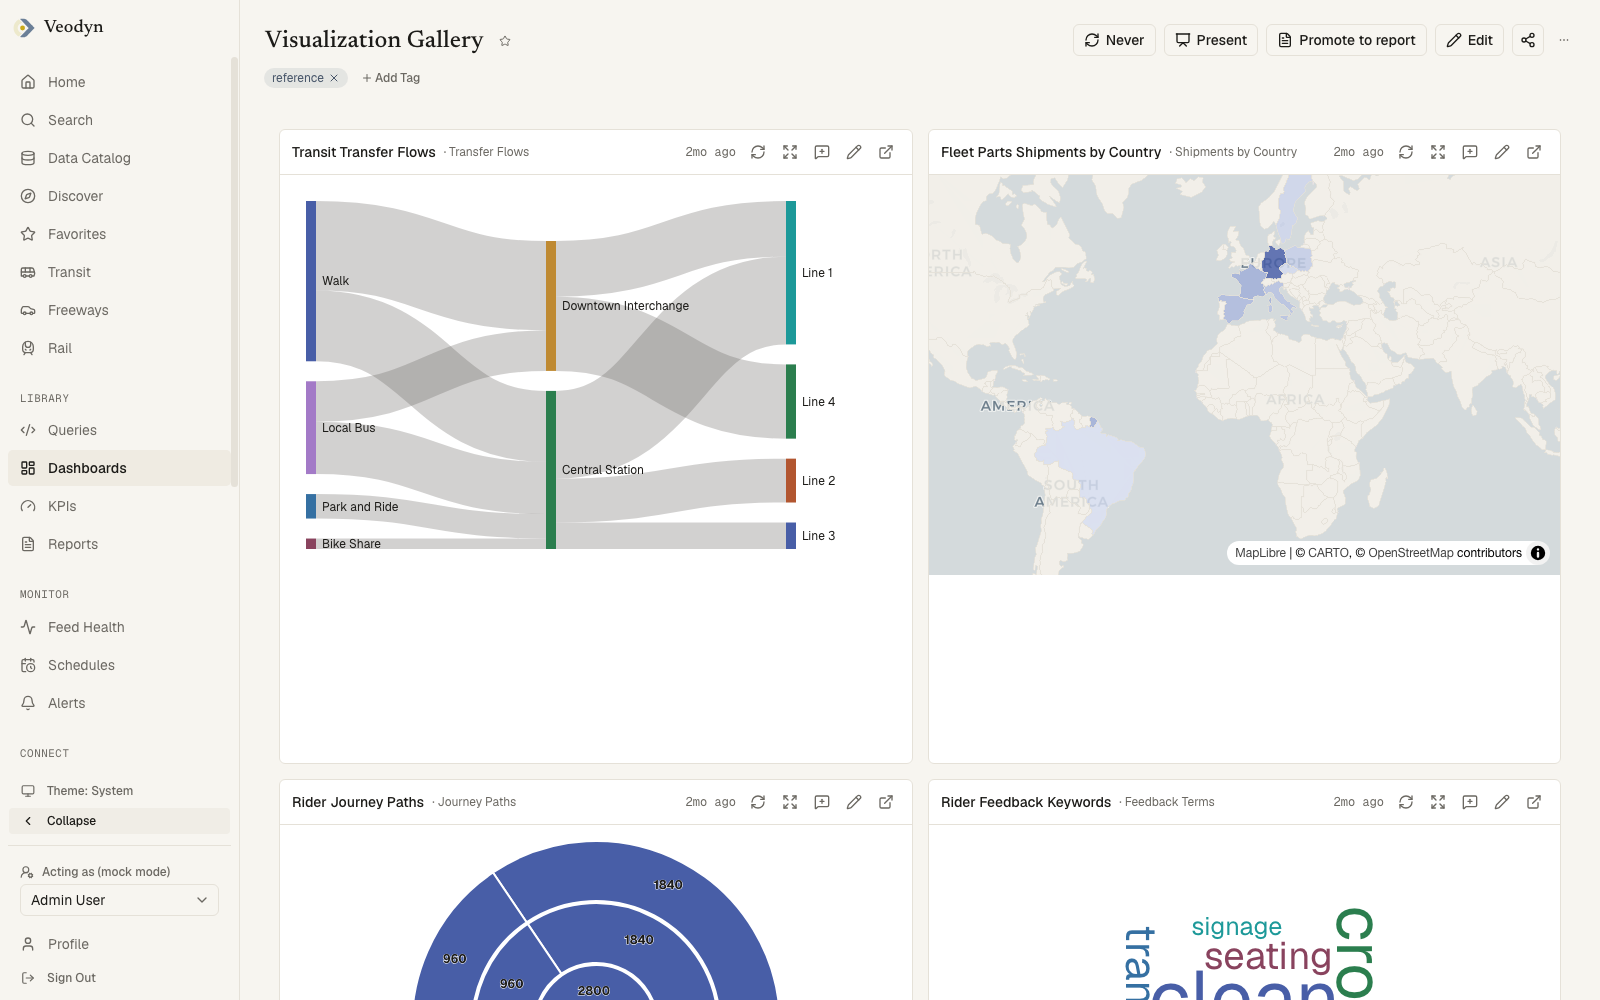Refresh the Transit Transfer Flows tile
Viewport: 1600px width, 1000px height.
pyautogui.click(x=758, y=152)
